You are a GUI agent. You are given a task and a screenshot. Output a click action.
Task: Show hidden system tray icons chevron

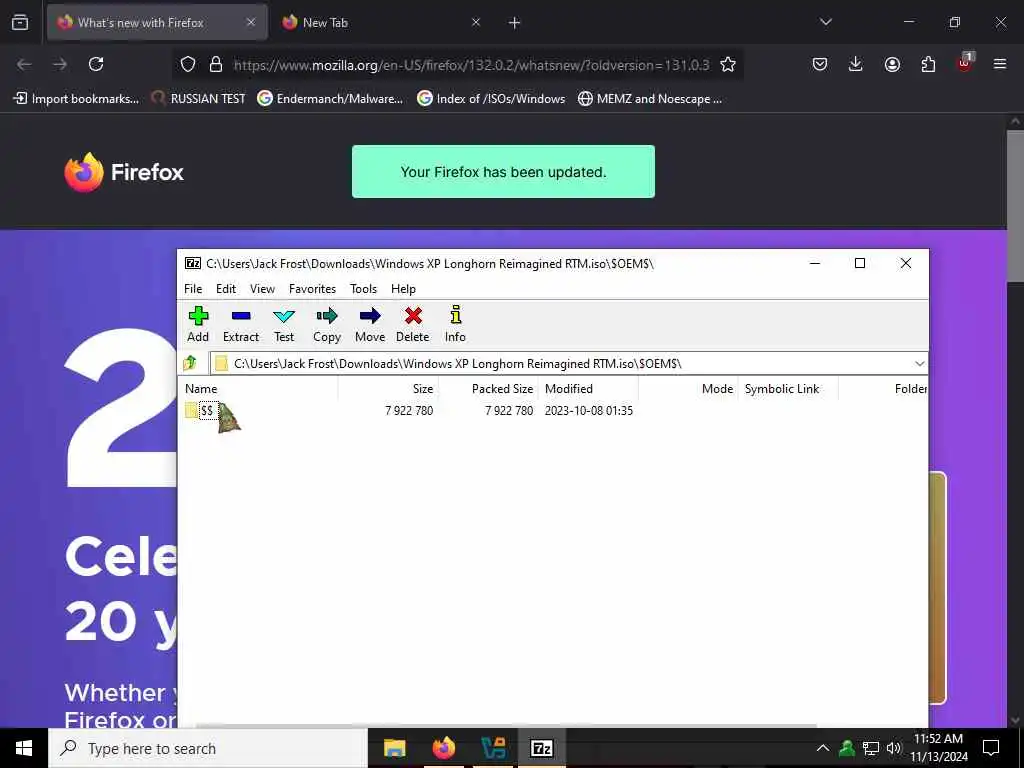point(823,748)
